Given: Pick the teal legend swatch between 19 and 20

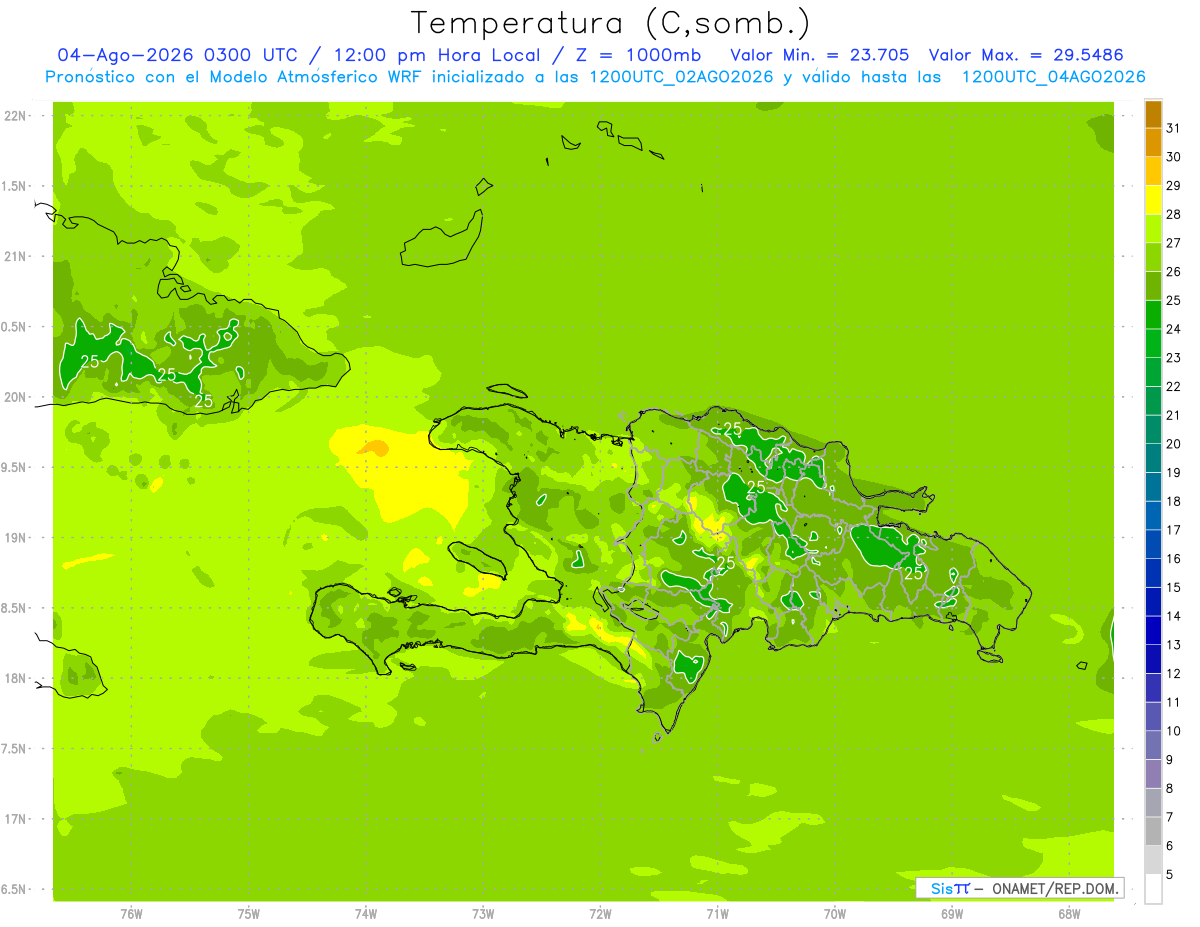Looking at the screenshot, I should pos(1153,458).
